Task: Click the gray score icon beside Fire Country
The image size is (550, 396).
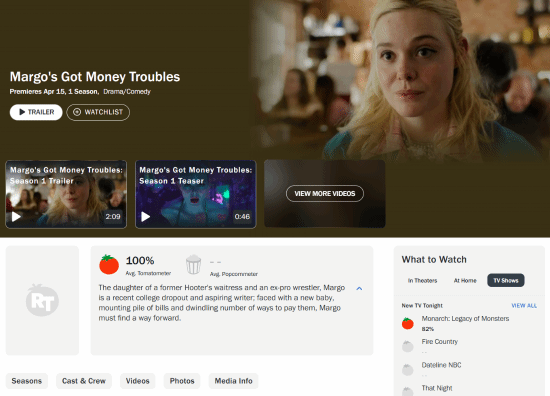Action: [408, 346]
